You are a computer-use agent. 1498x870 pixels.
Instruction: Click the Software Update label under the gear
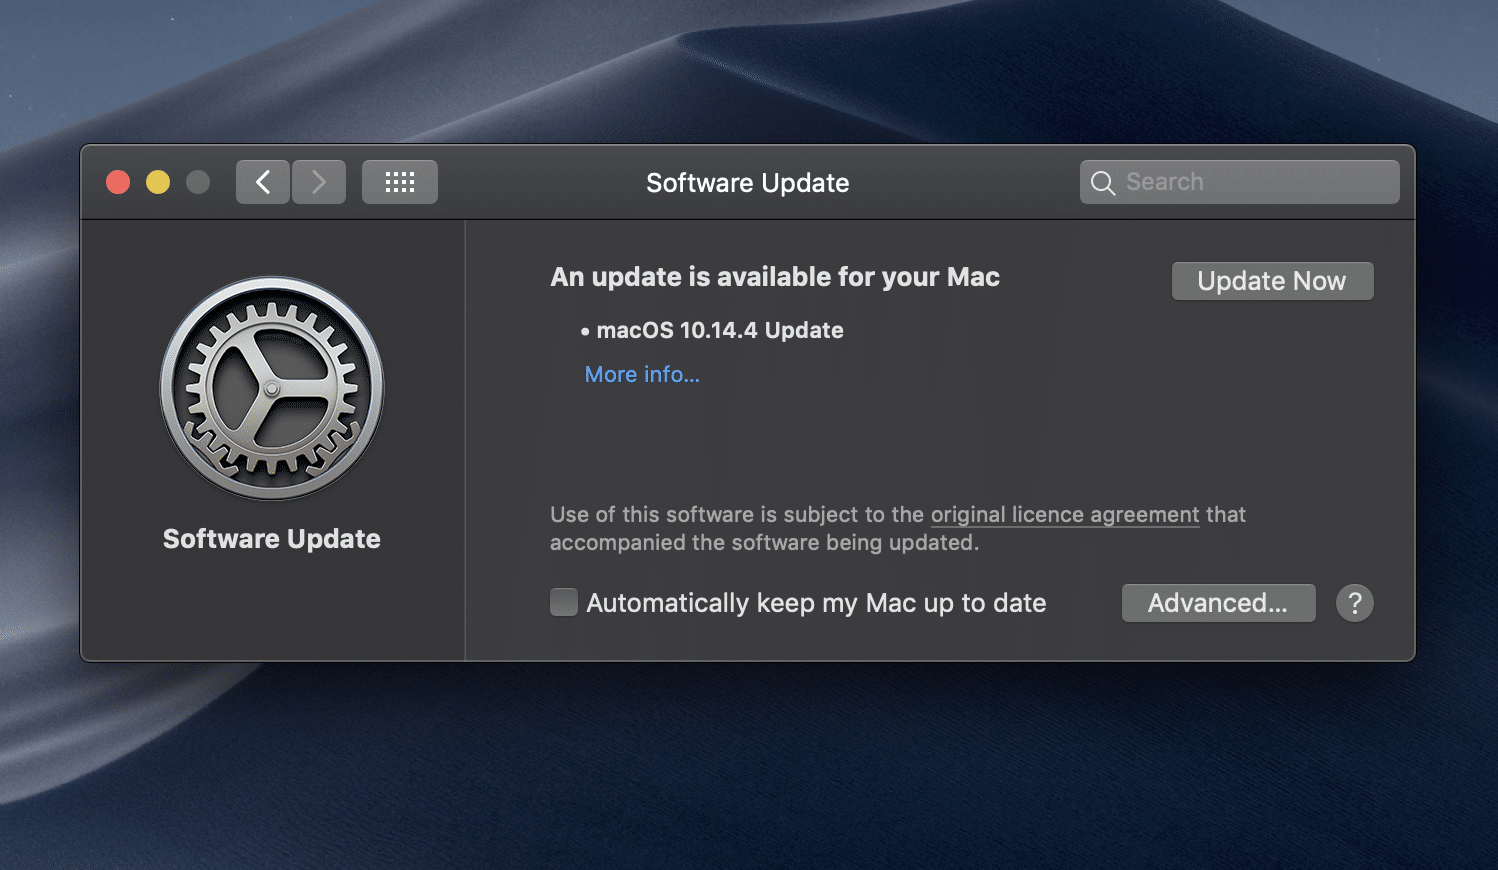(x=271, y=539)
